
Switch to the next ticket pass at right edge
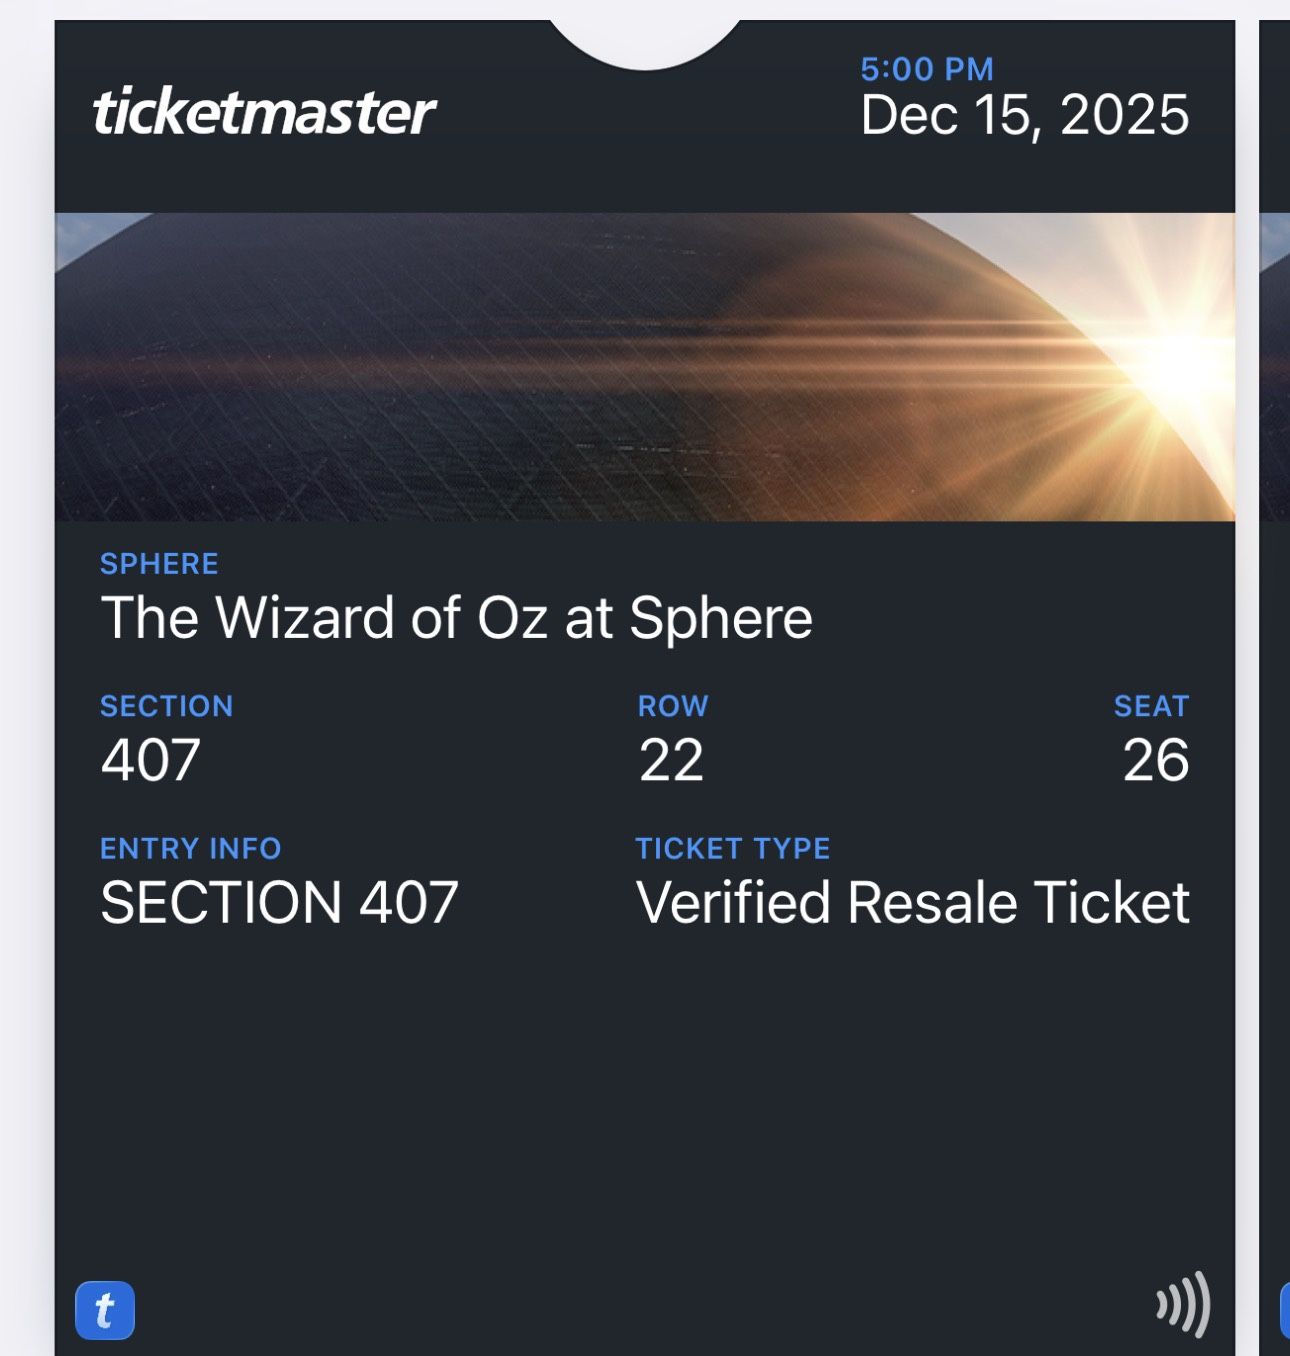click(1275, 680)
